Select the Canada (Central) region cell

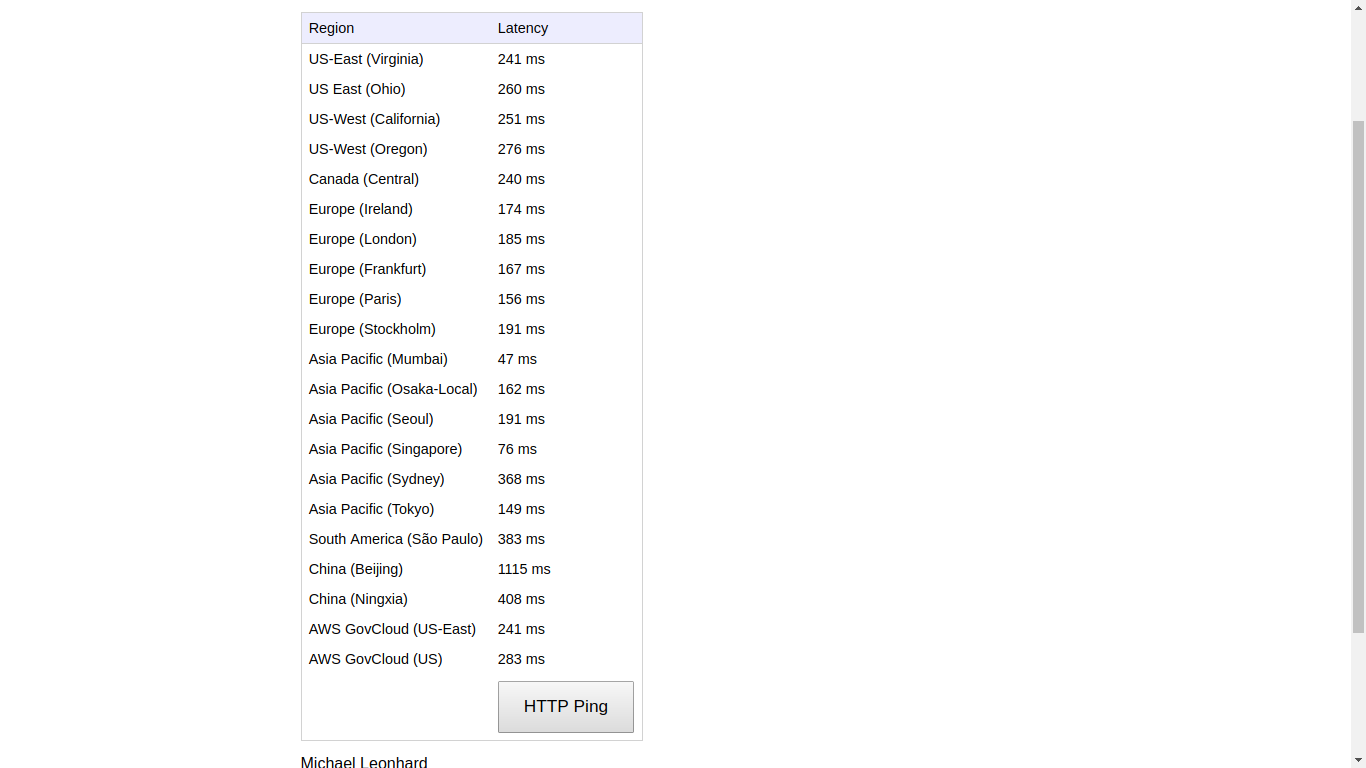tap(364, 179)
